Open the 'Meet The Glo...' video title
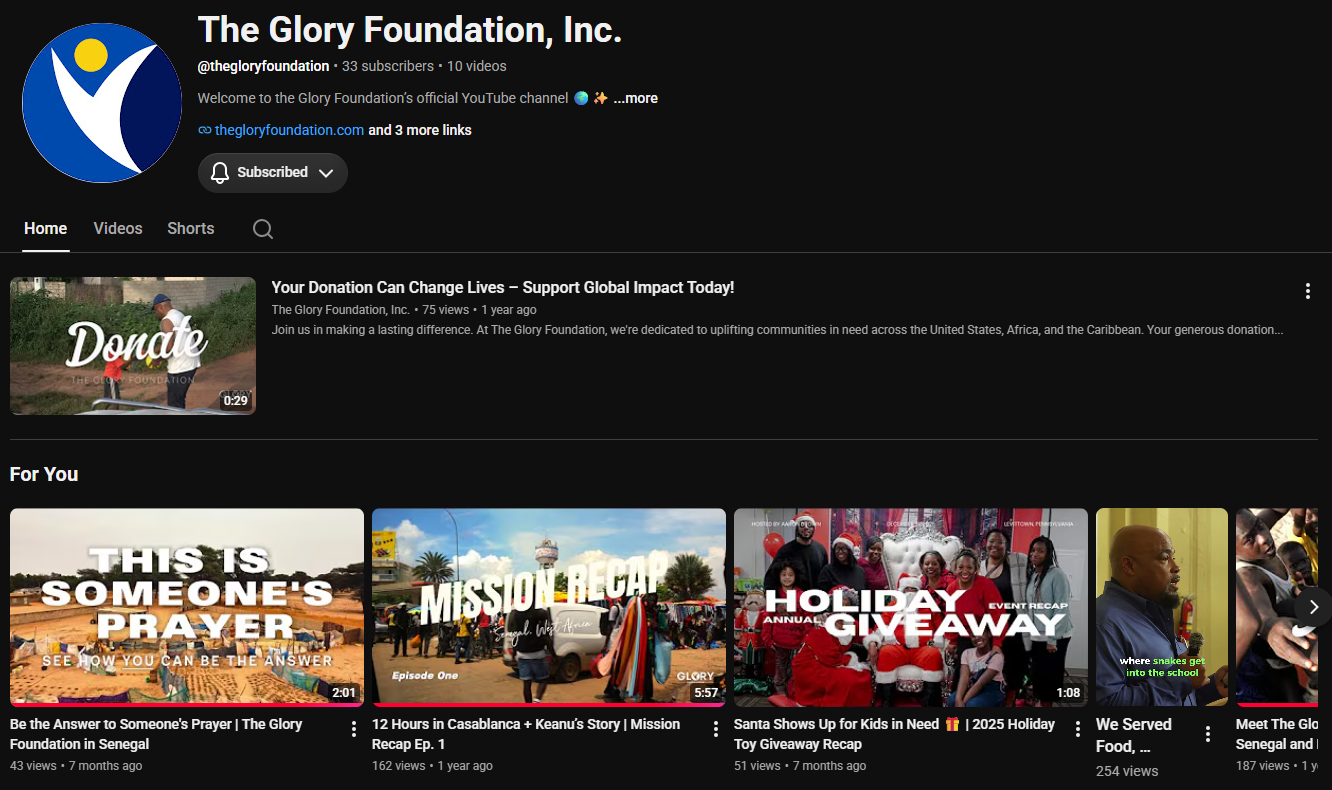This screenshot has height=790, width=1332. pyautogui.click(x=1277, y=734)
